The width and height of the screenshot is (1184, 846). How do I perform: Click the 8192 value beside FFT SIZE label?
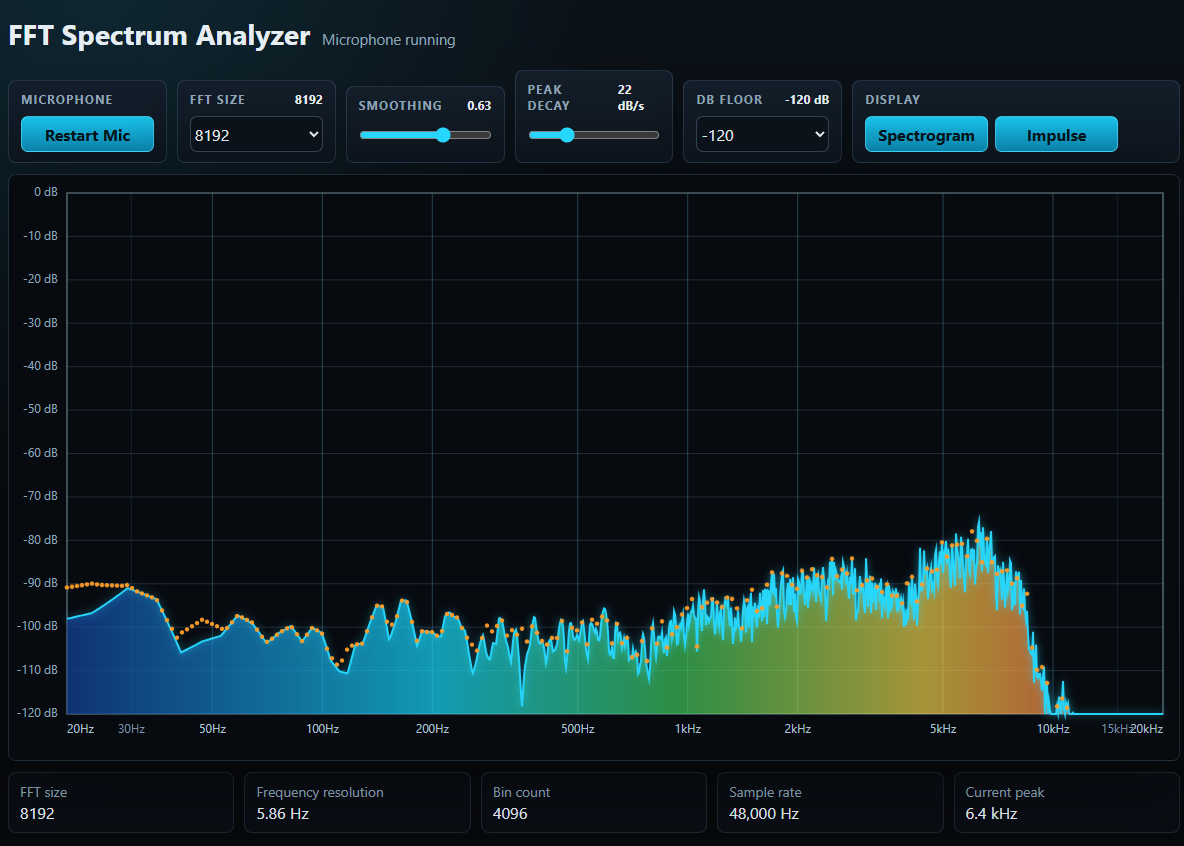[308, 100]
